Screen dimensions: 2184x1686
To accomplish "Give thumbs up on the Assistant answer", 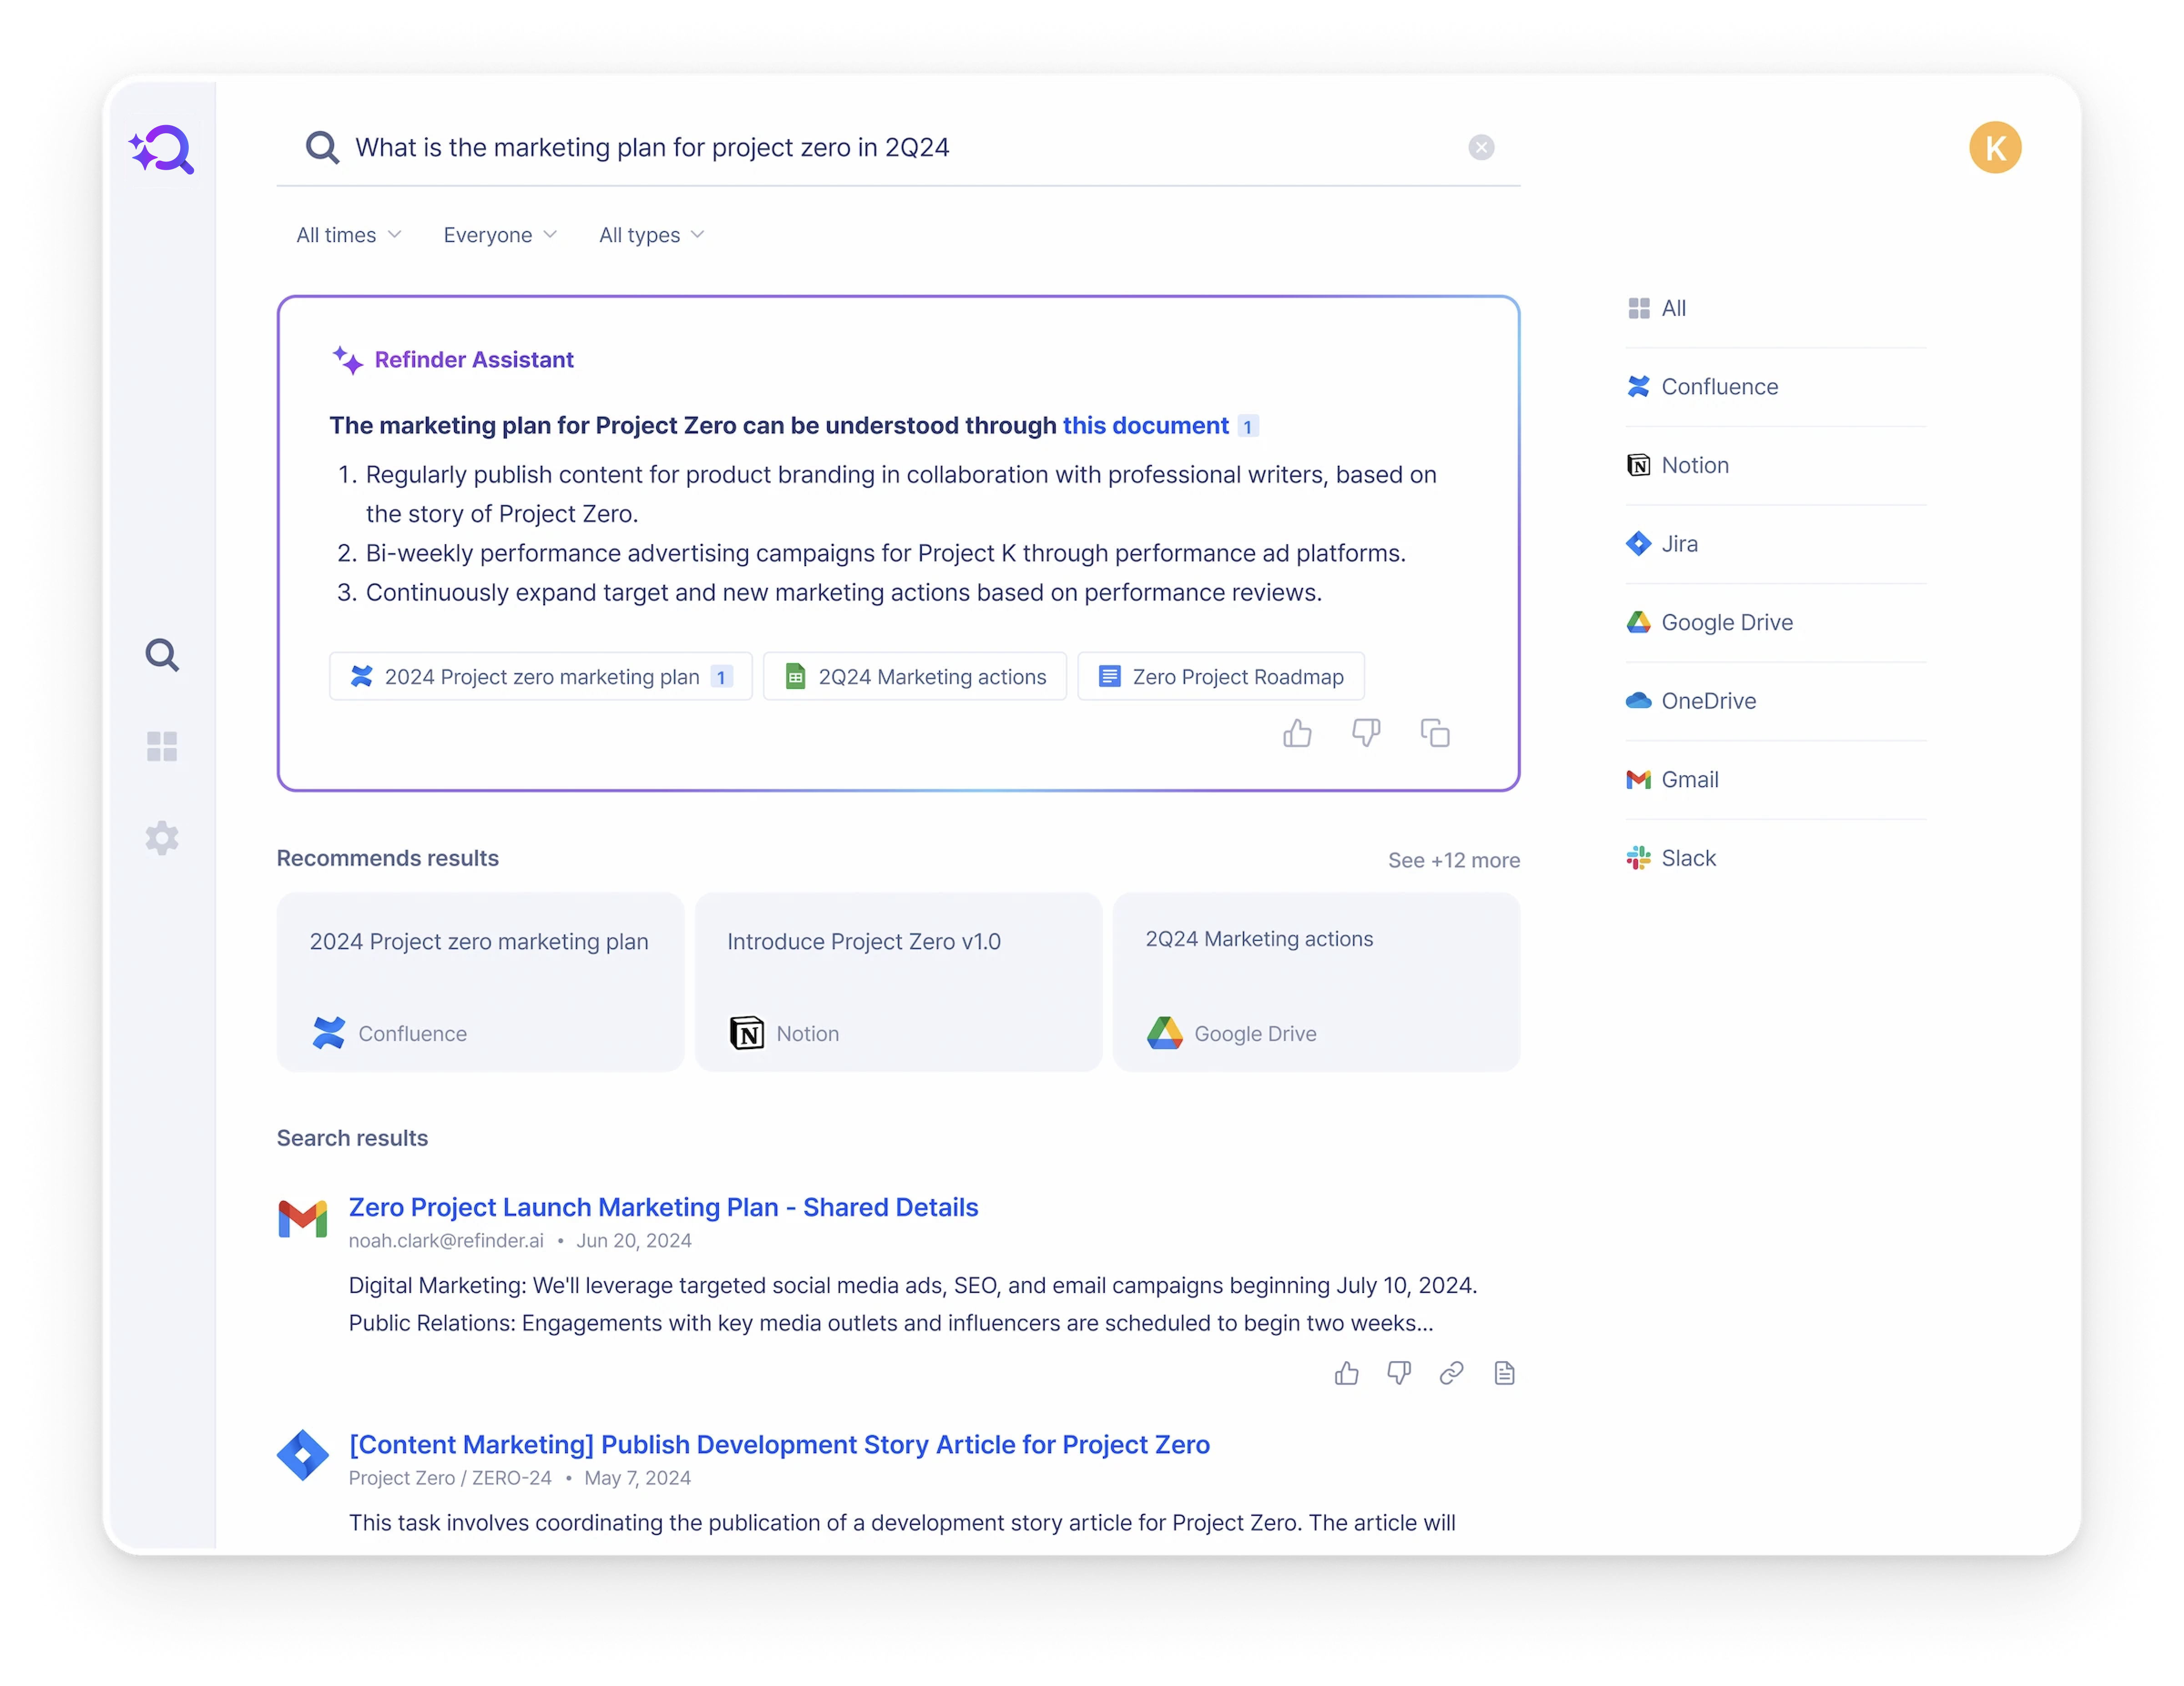I will (x=1297, y=733).
